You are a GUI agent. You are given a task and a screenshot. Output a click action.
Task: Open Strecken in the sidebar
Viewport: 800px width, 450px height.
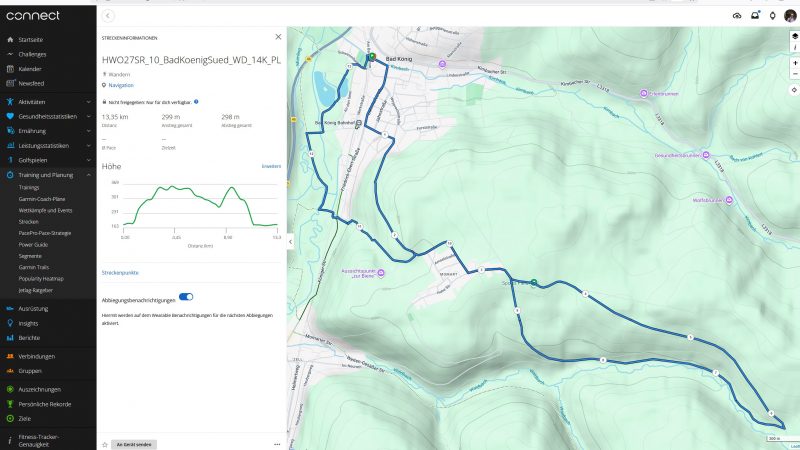[28, 221]
